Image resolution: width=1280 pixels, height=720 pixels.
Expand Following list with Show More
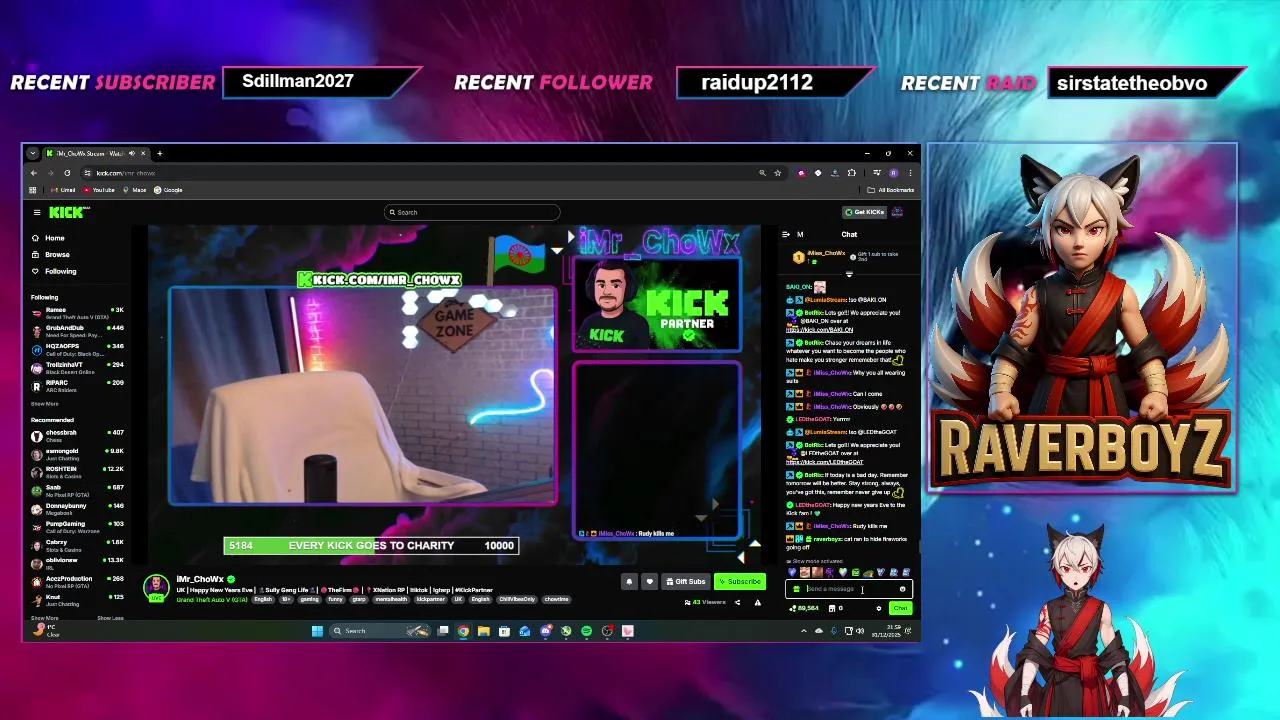click(x=44, y=404)
